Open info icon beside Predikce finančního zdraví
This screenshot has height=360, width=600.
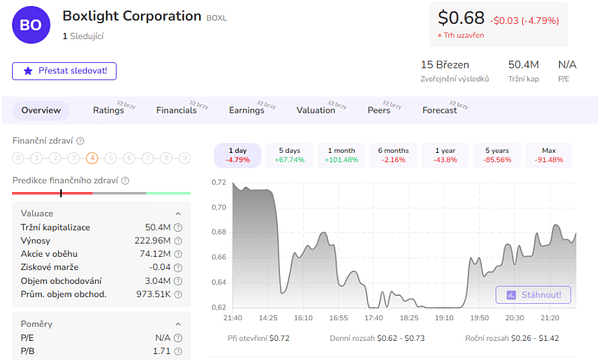tap(125, 181)
